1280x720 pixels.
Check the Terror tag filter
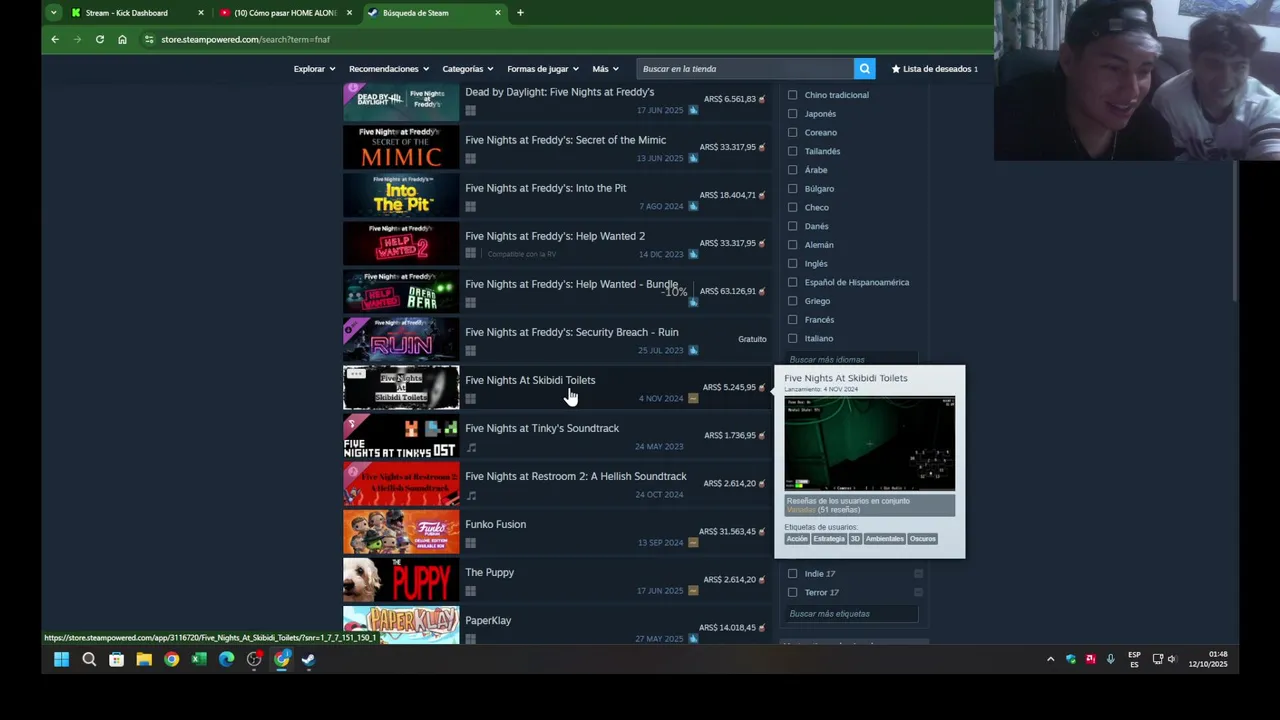pyautogui.click(x=792, y=592)
